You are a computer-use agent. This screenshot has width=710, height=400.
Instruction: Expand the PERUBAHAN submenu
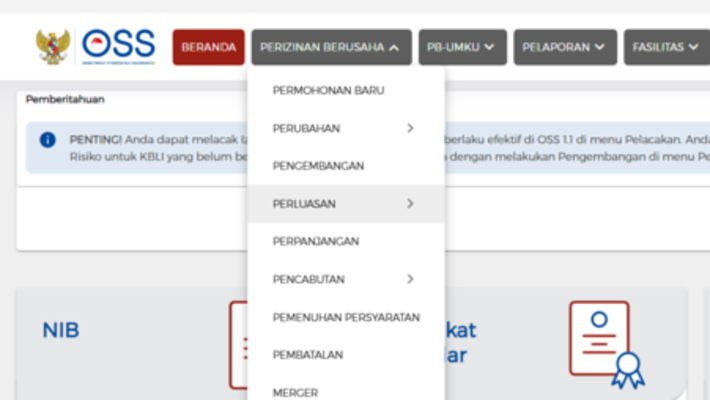pos(346,128)
